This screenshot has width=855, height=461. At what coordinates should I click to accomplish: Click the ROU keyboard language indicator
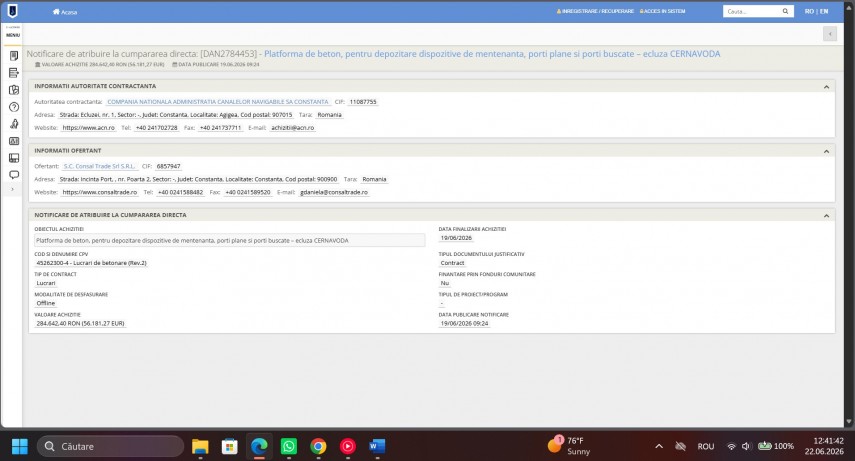pyautogui.click(x=706, y=446)
